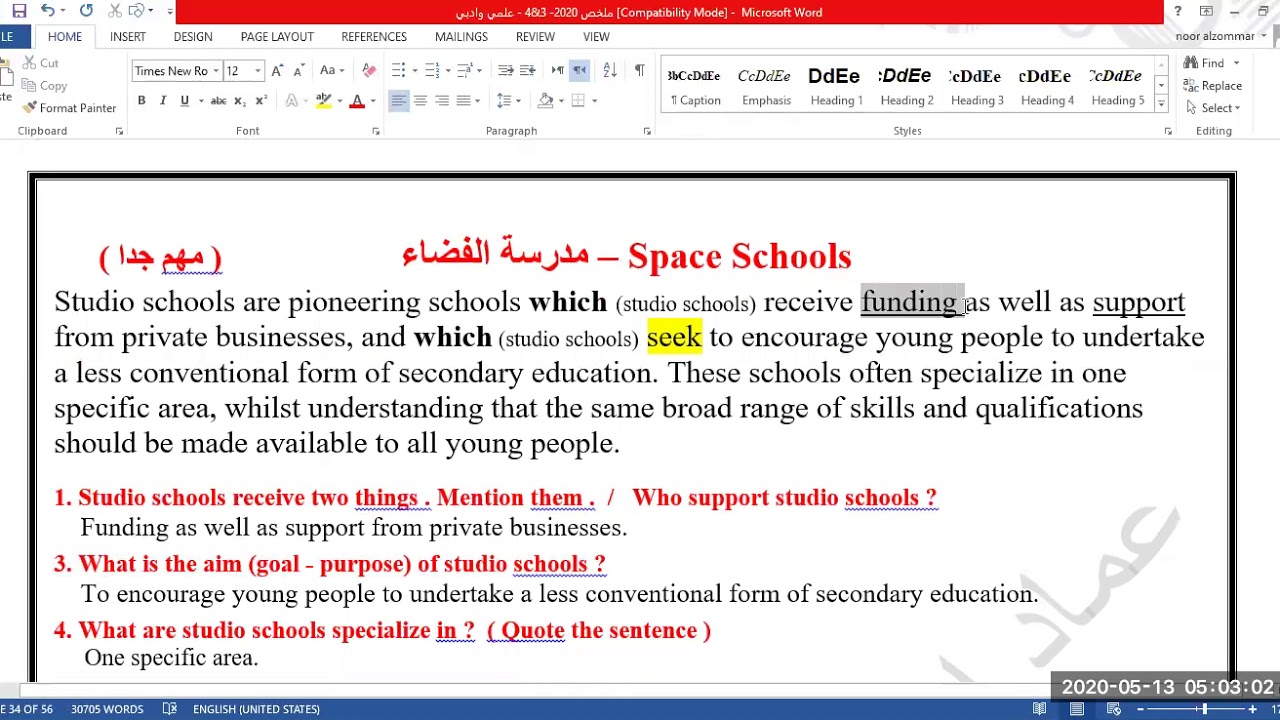Screen dimensions: 1280x720
Task: Open Word Help
Action: click(1178, 11)
